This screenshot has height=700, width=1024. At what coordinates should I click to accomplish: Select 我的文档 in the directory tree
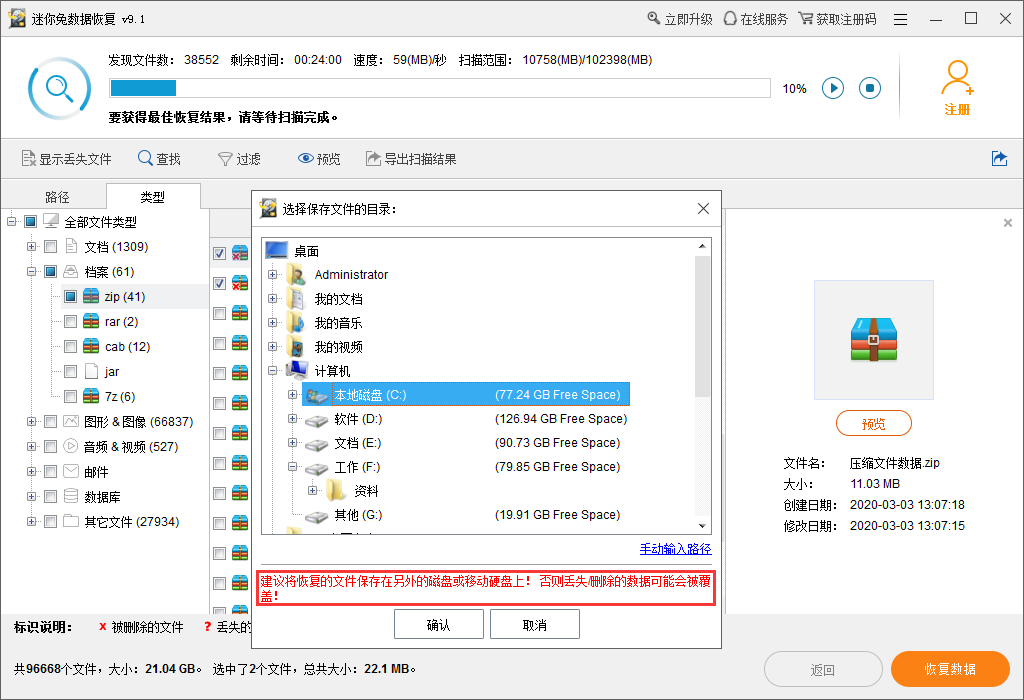click(338, 299)
